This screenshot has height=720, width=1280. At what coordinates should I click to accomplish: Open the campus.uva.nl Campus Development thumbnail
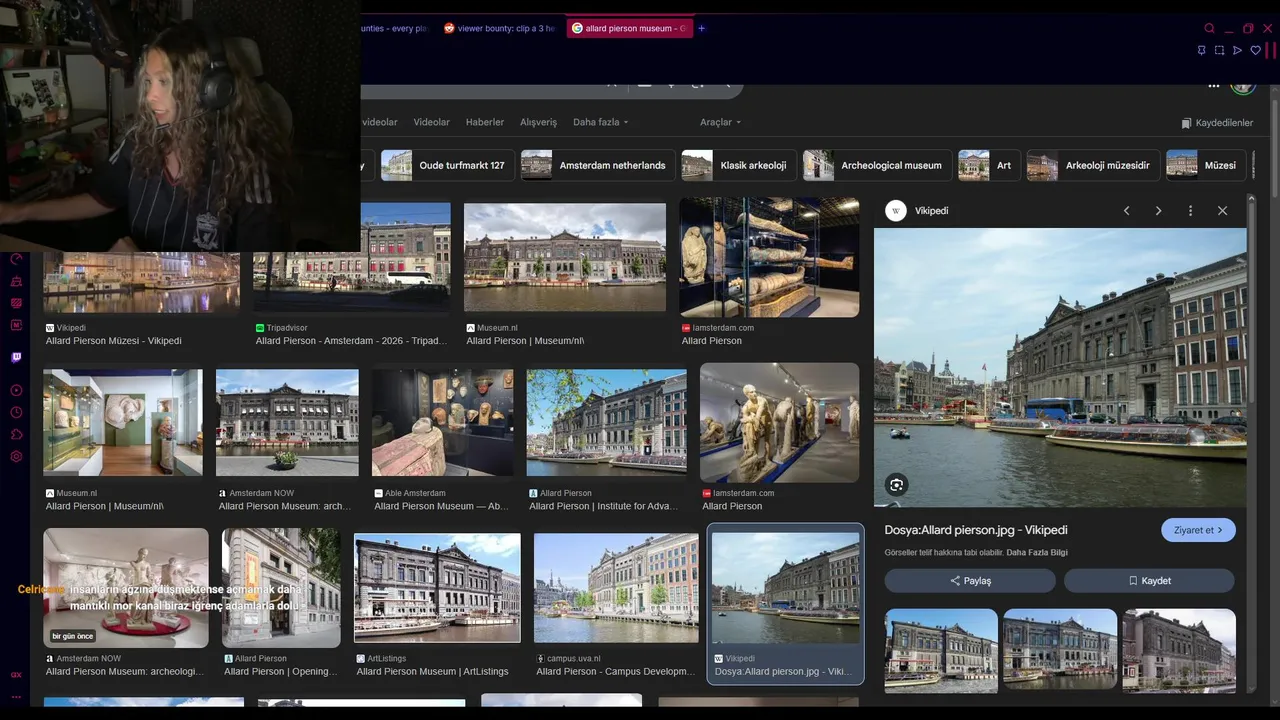point(616,588)
